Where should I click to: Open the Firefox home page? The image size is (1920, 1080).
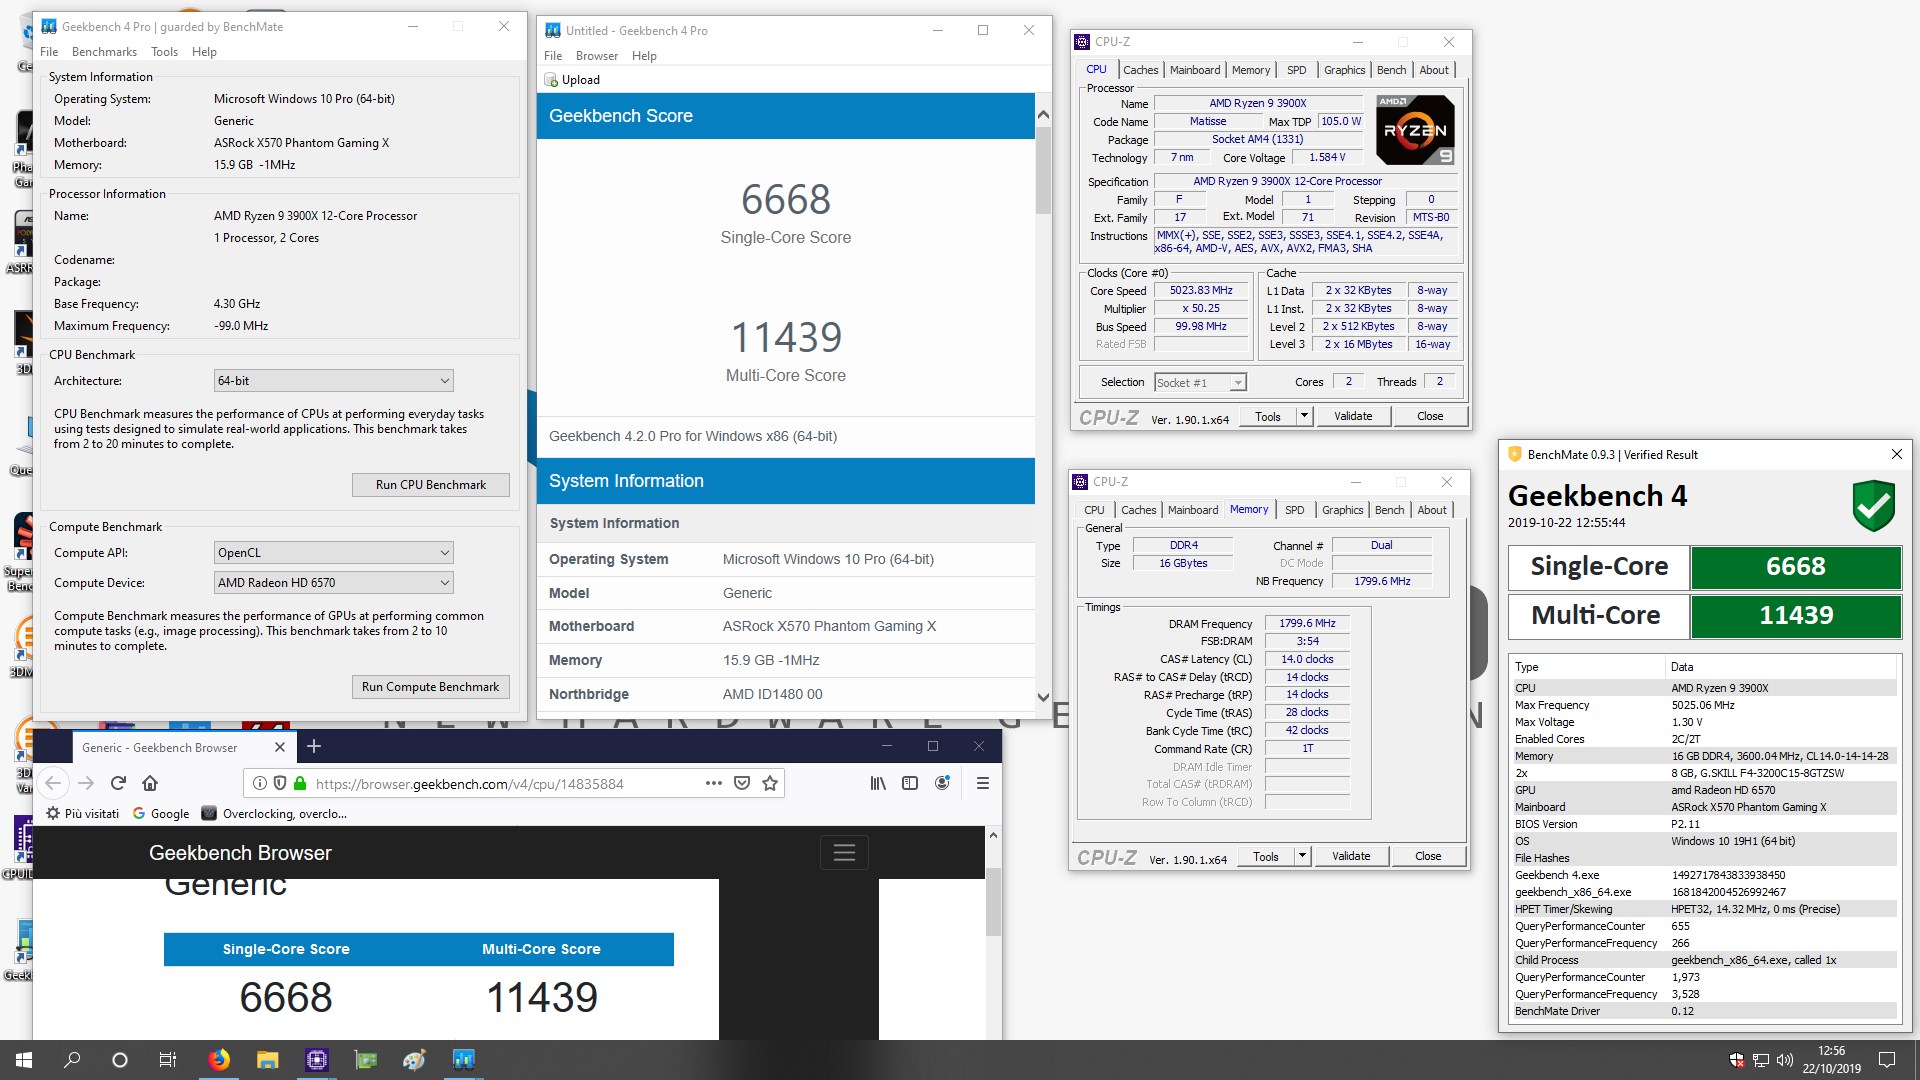(x=150, y=783)
